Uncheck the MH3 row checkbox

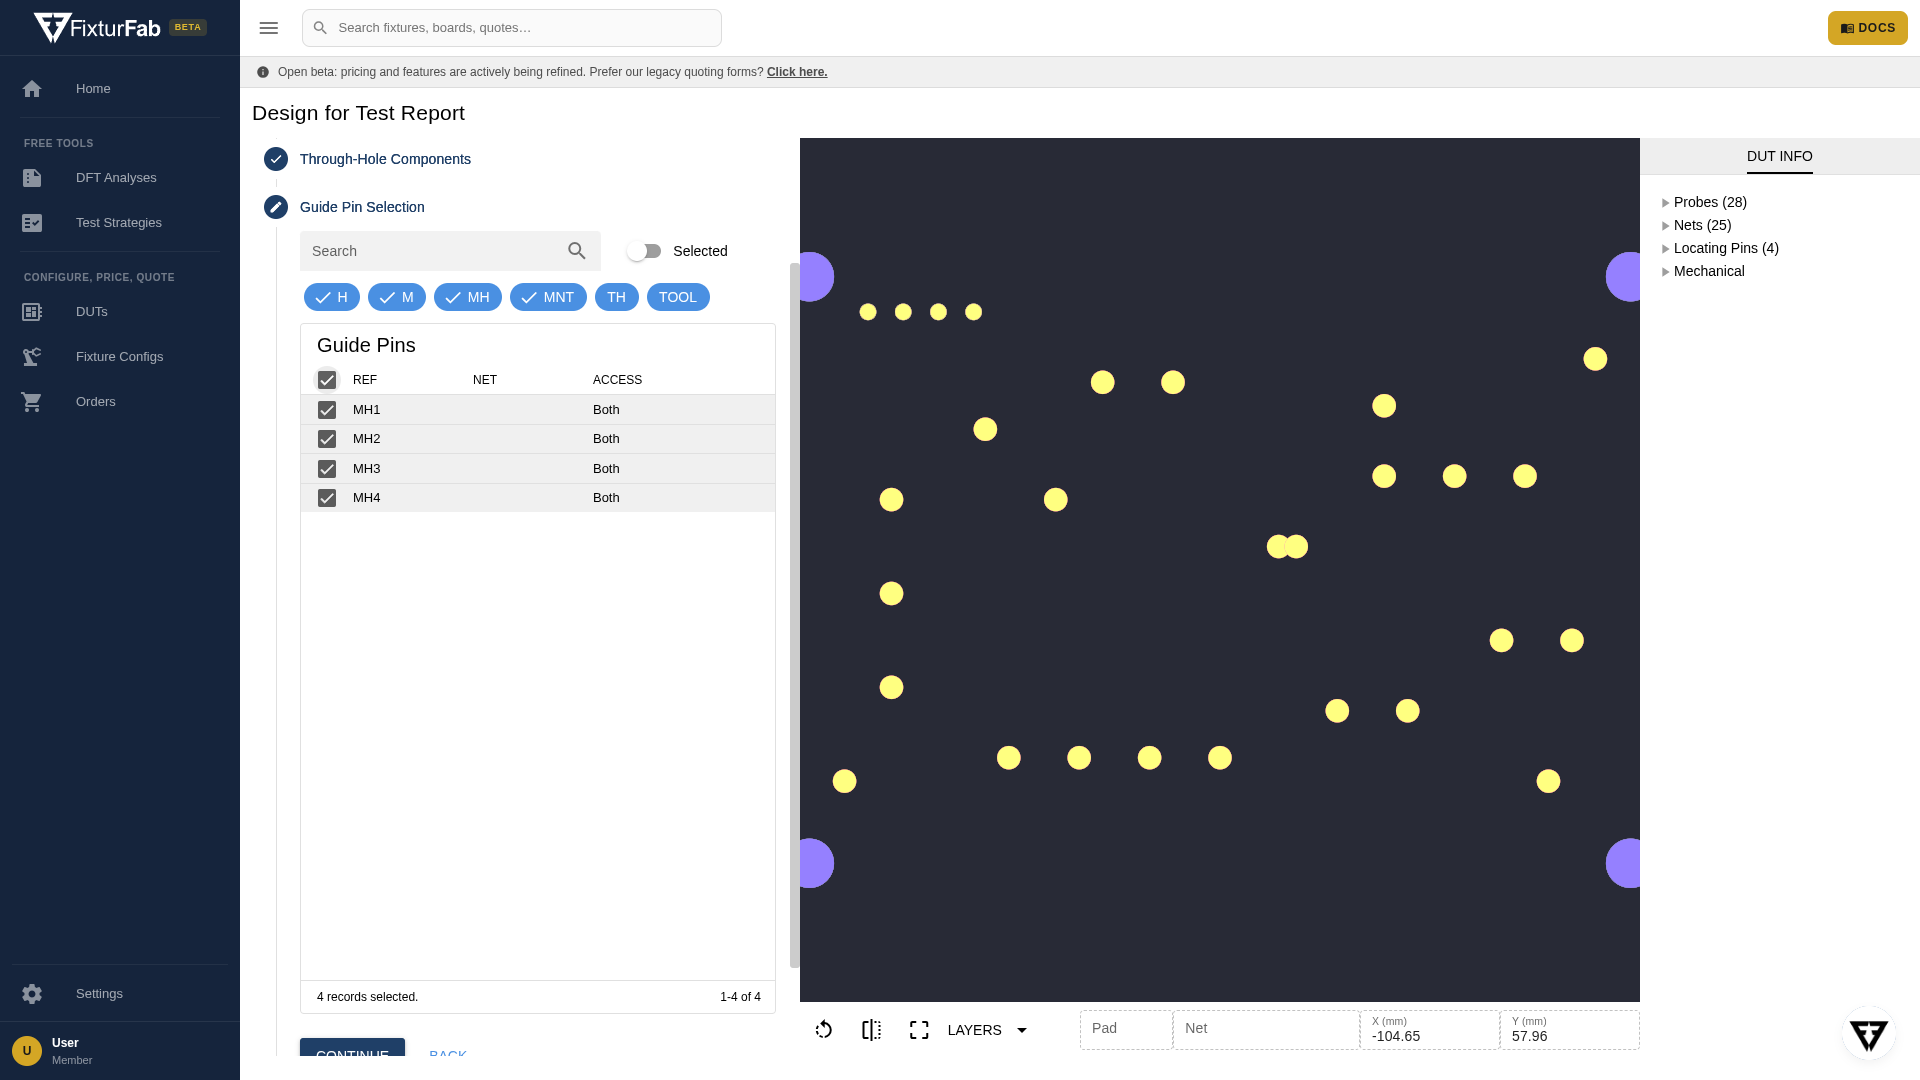[x=327, y=469]
